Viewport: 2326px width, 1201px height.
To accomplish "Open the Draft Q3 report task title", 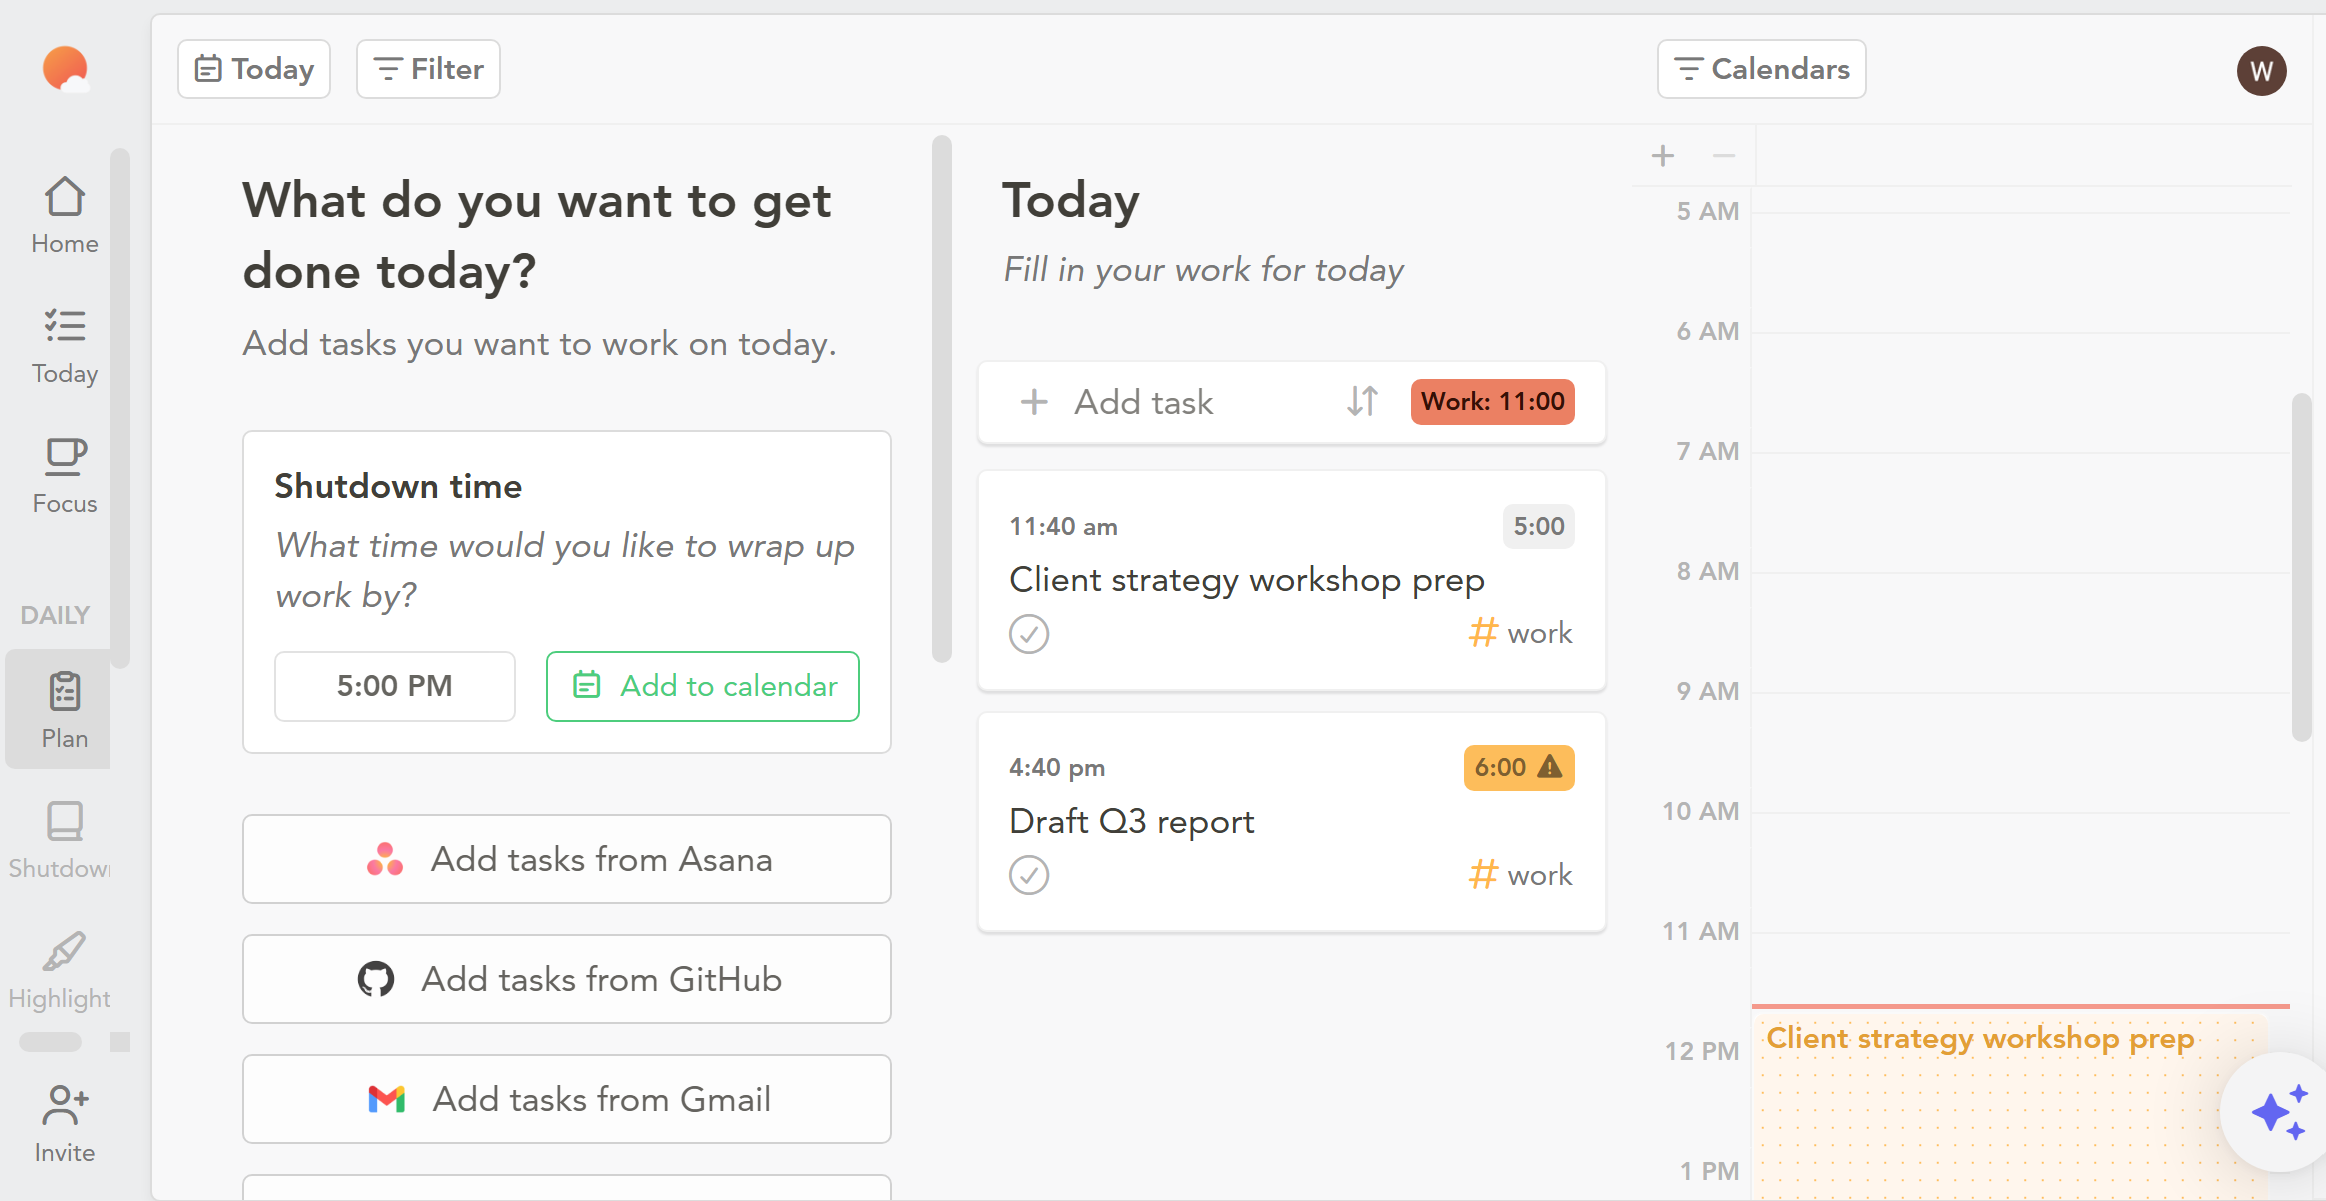I will 1131,821.
